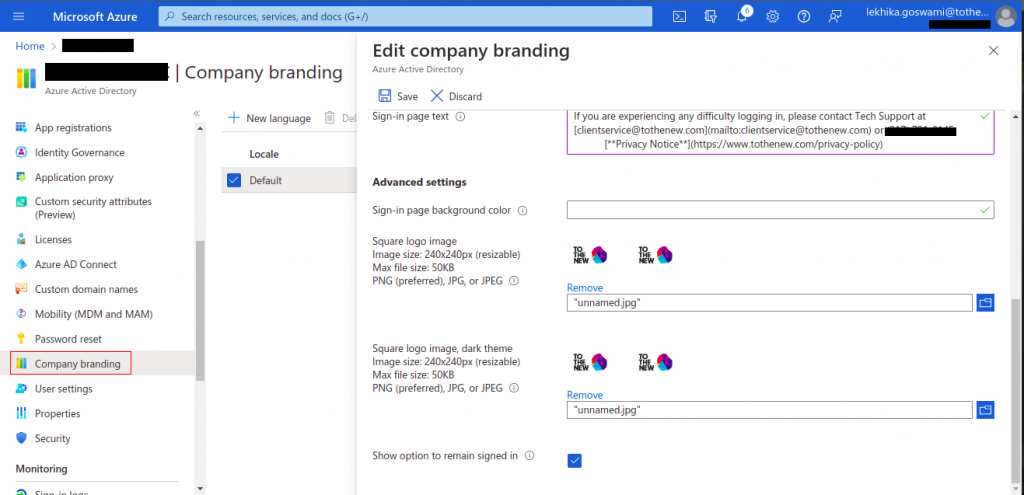Open Cloud Shell from the top bar
The height and width of the screenshot is (495, 1024).
coord(679,16)
